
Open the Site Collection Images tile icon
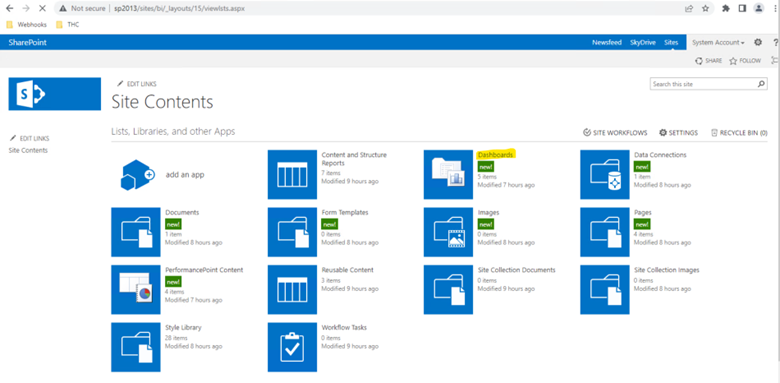(x=604, y=289)
